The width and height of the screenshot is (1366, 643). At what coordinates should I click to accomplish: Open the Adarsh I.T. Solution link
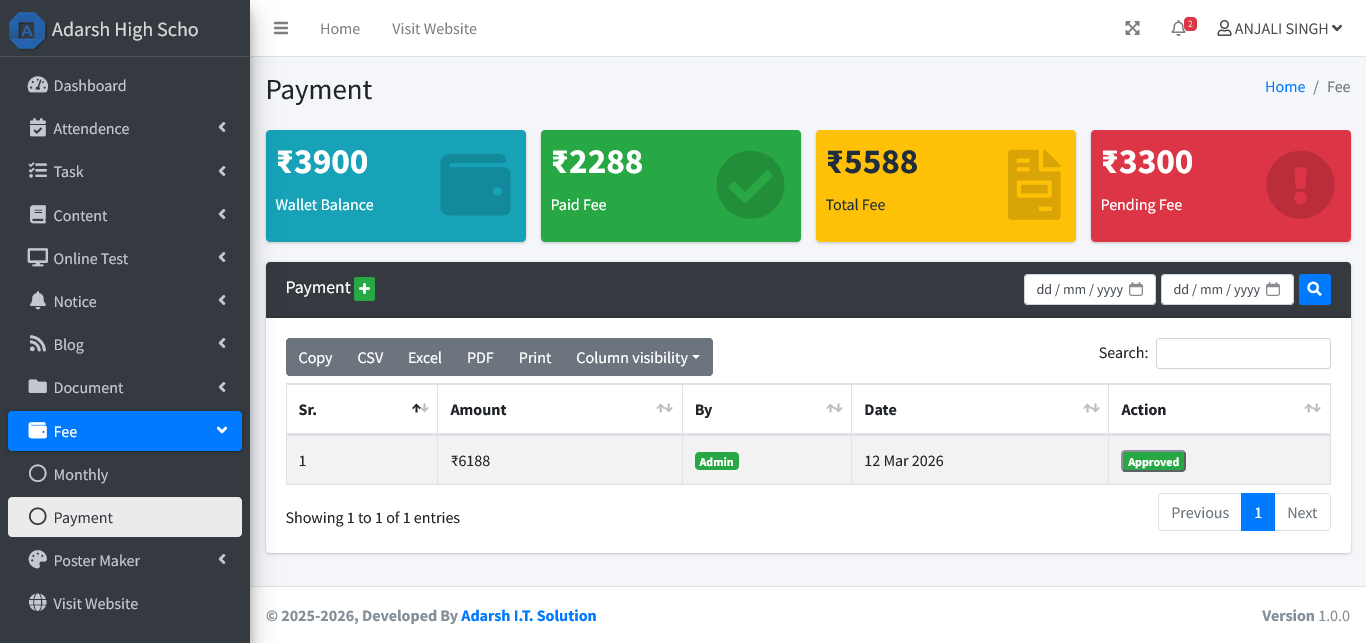coord(528,615)
